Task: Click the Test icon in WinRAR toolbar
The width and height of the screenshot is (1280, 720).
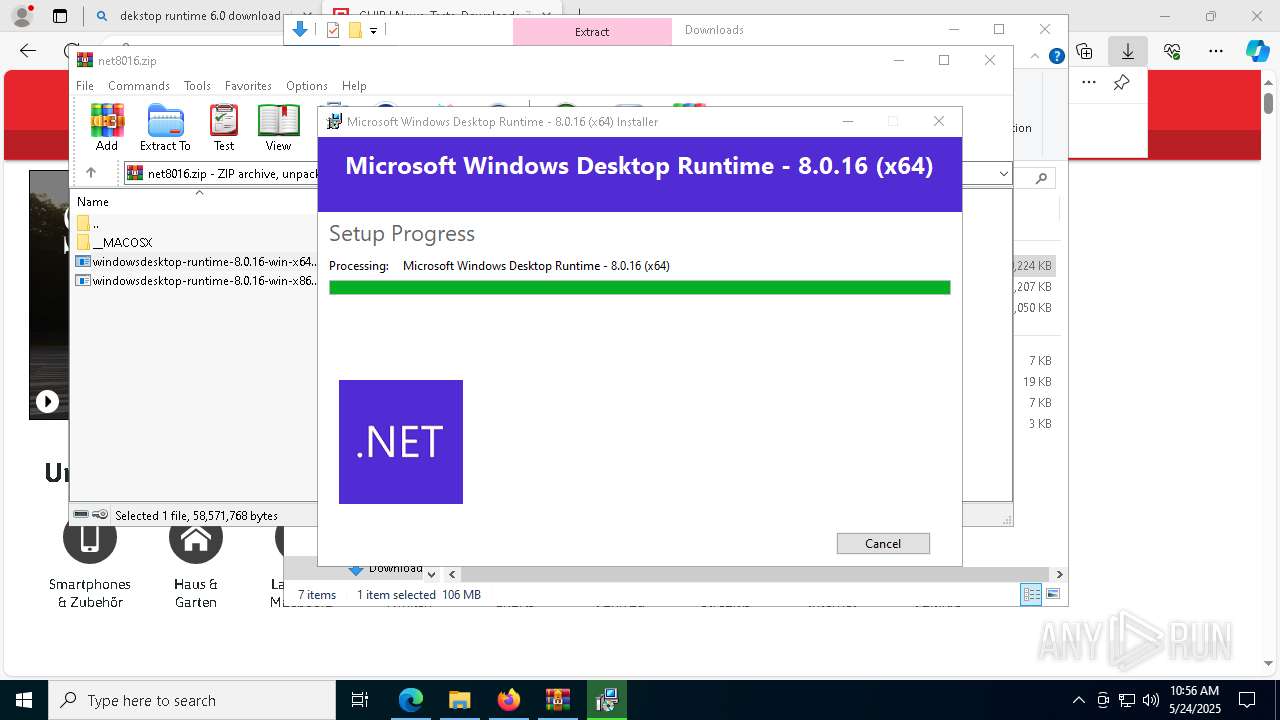Action: pyautogui.click(x=224, y=128)
